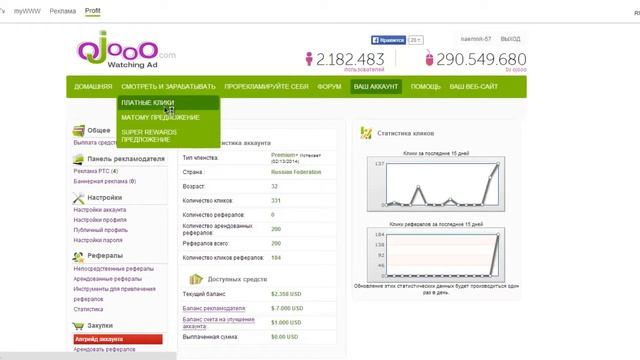Click the Настройки tools icon
Screen dimensions: 640x360
78,198
